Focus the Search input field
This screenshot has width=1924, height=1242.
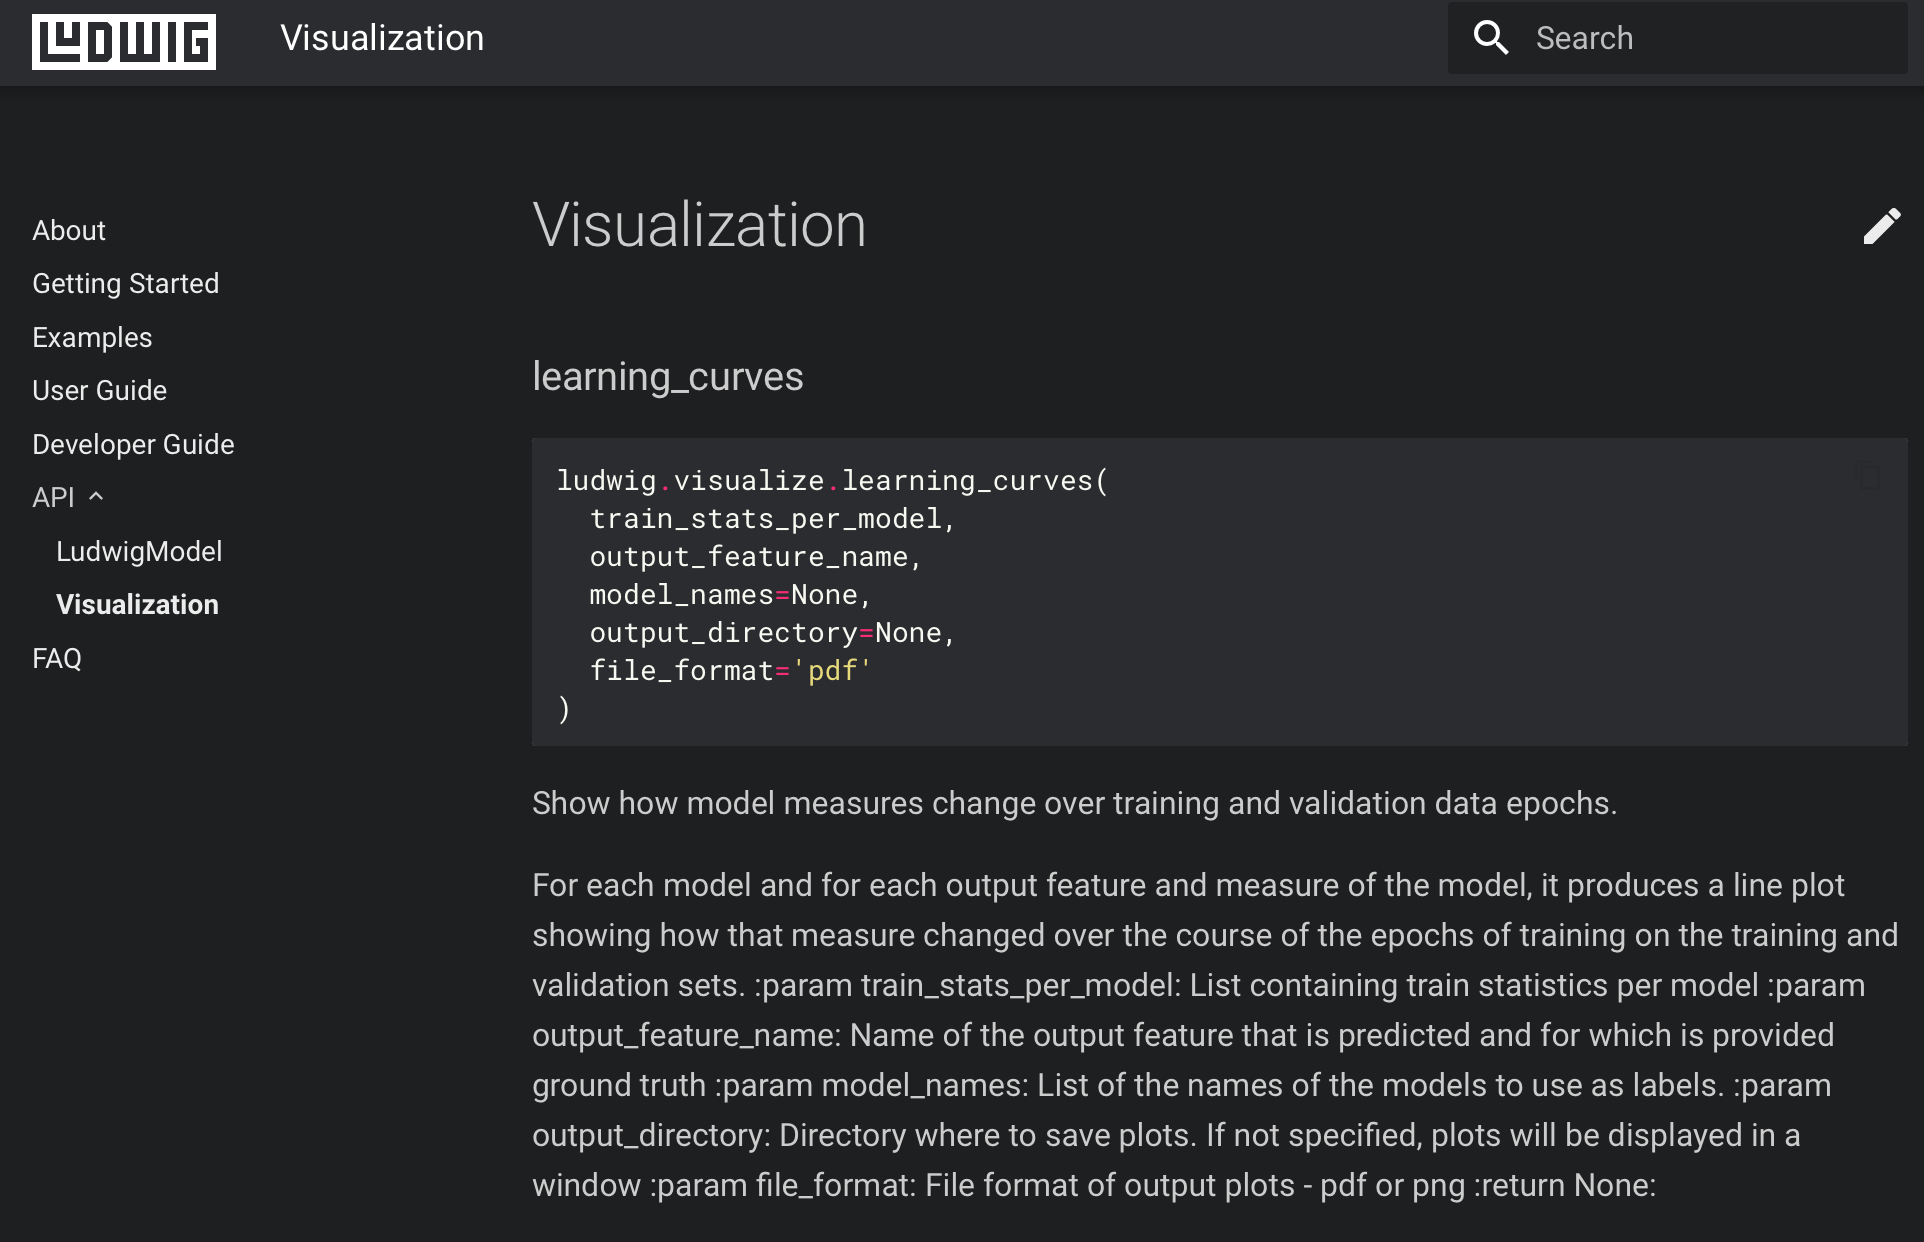point(1678,38)
